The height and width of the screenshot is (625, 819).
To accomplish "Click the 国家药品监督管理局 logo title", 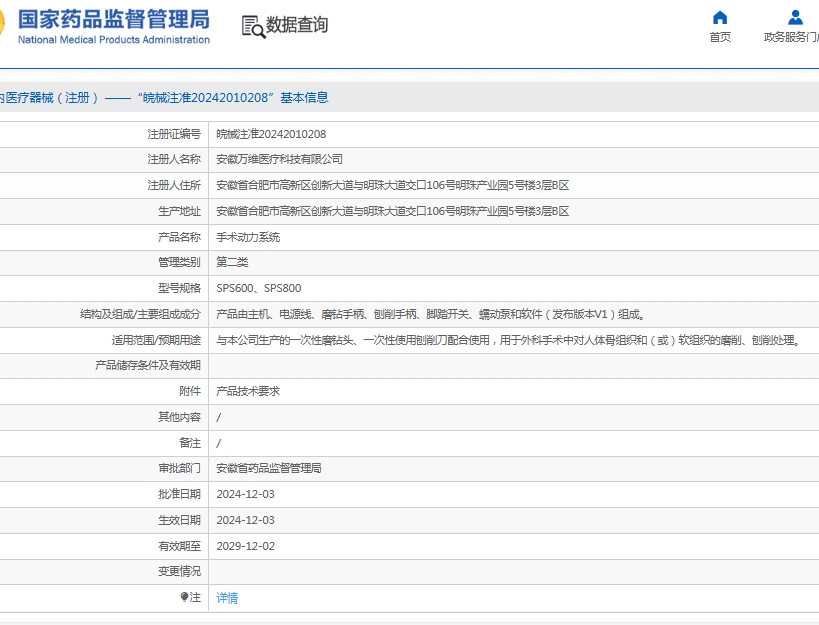I will [114, 19].
